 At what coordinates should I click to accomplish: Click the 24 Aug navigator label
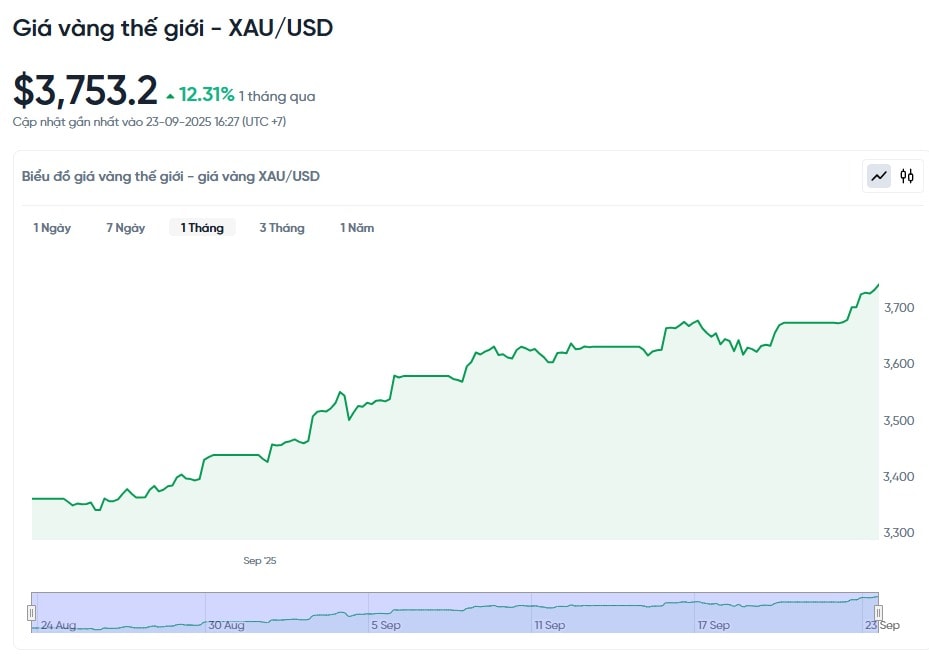point(58,625)
